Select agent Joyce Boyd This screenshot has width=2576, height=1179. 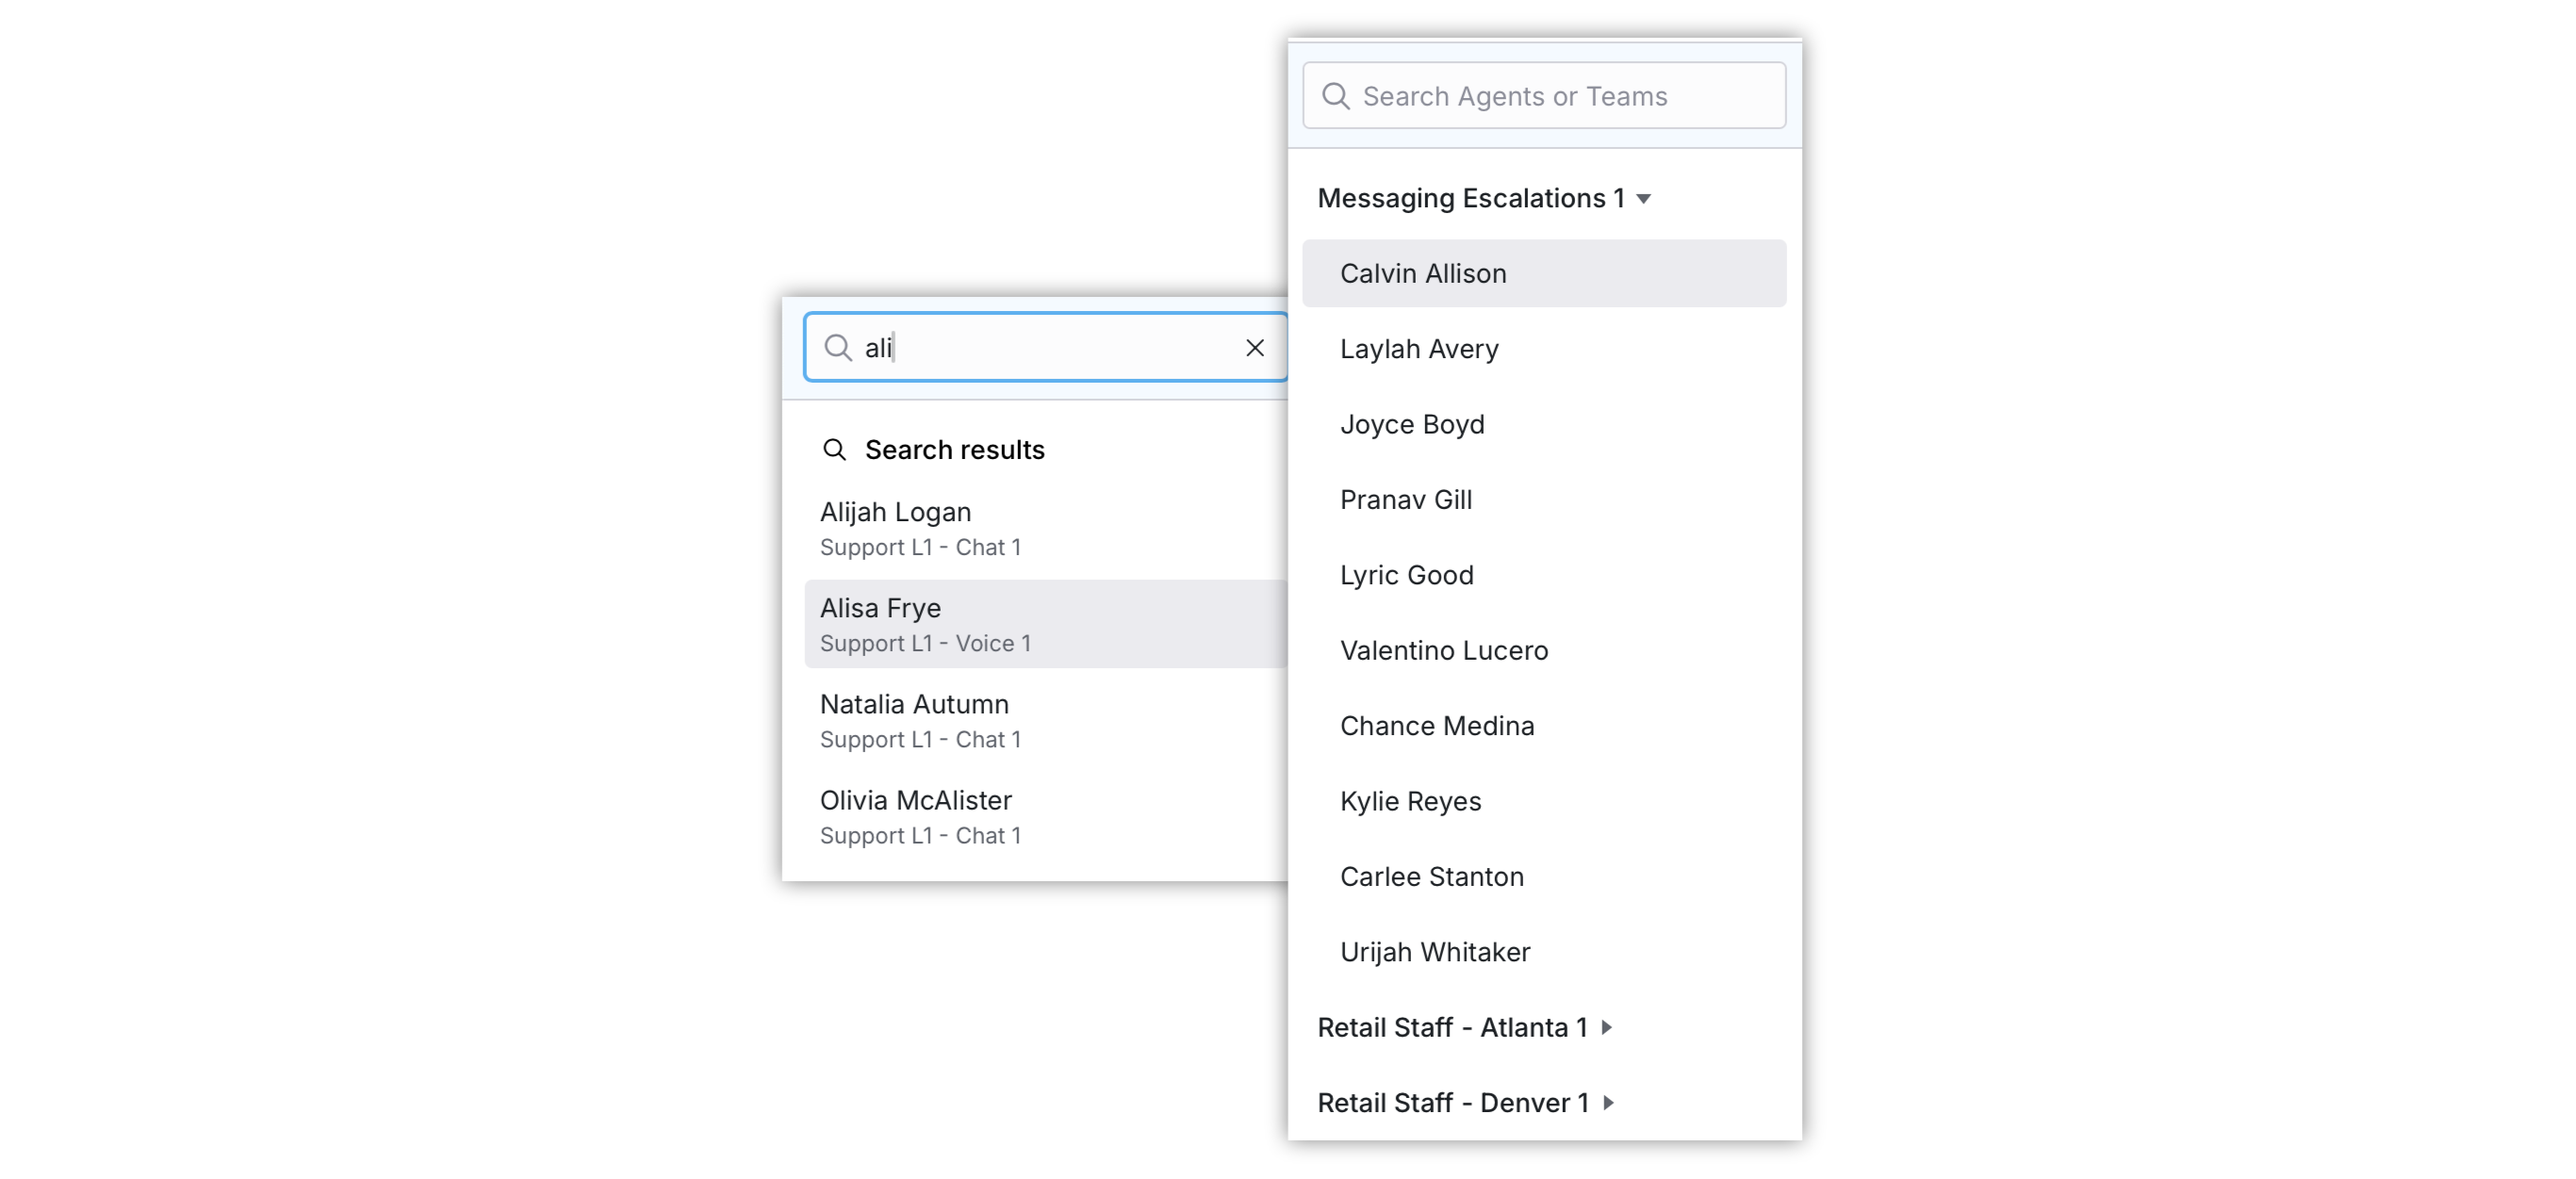point(1544,424)
